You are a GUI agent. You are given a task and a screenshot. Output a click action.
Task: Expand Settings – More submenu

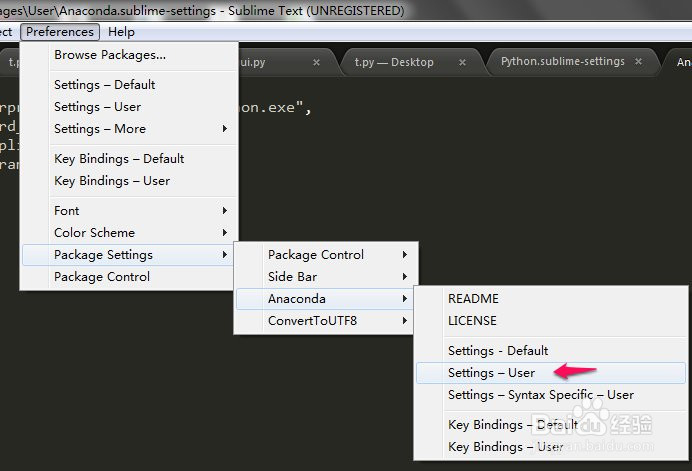(128, 129)
